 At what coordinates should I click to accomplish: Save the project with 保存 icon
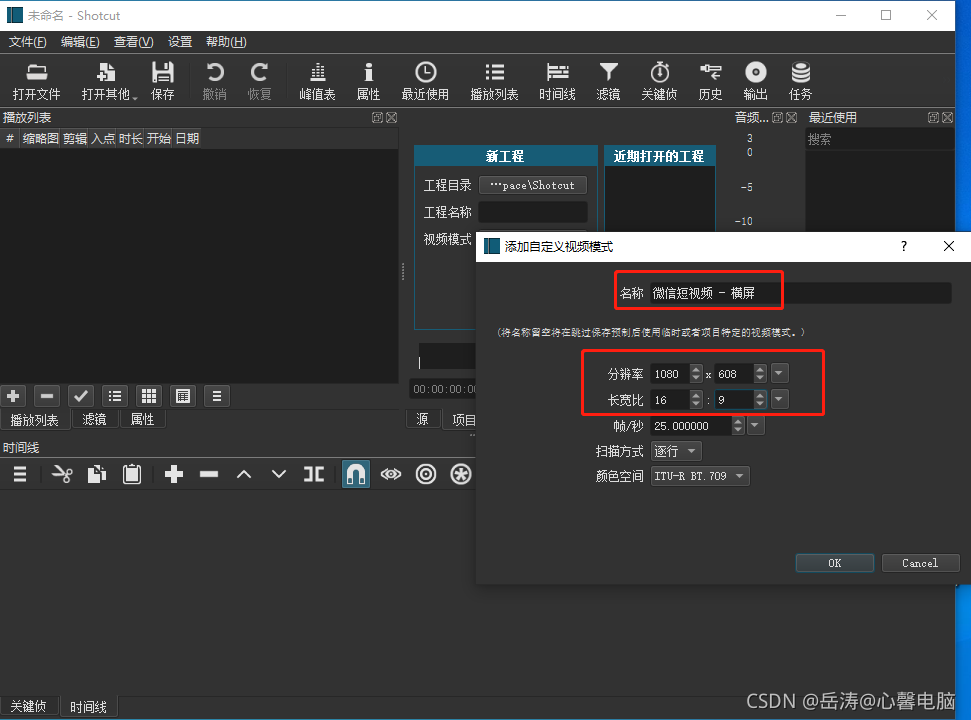(163, 81)
